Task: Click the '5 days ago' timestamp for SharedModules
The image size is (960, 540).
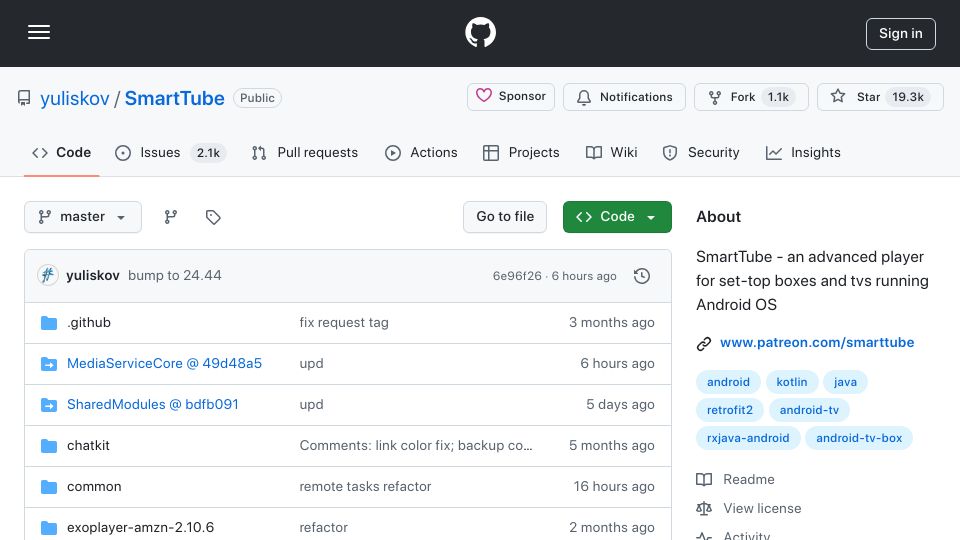Action: coord(620,405)
